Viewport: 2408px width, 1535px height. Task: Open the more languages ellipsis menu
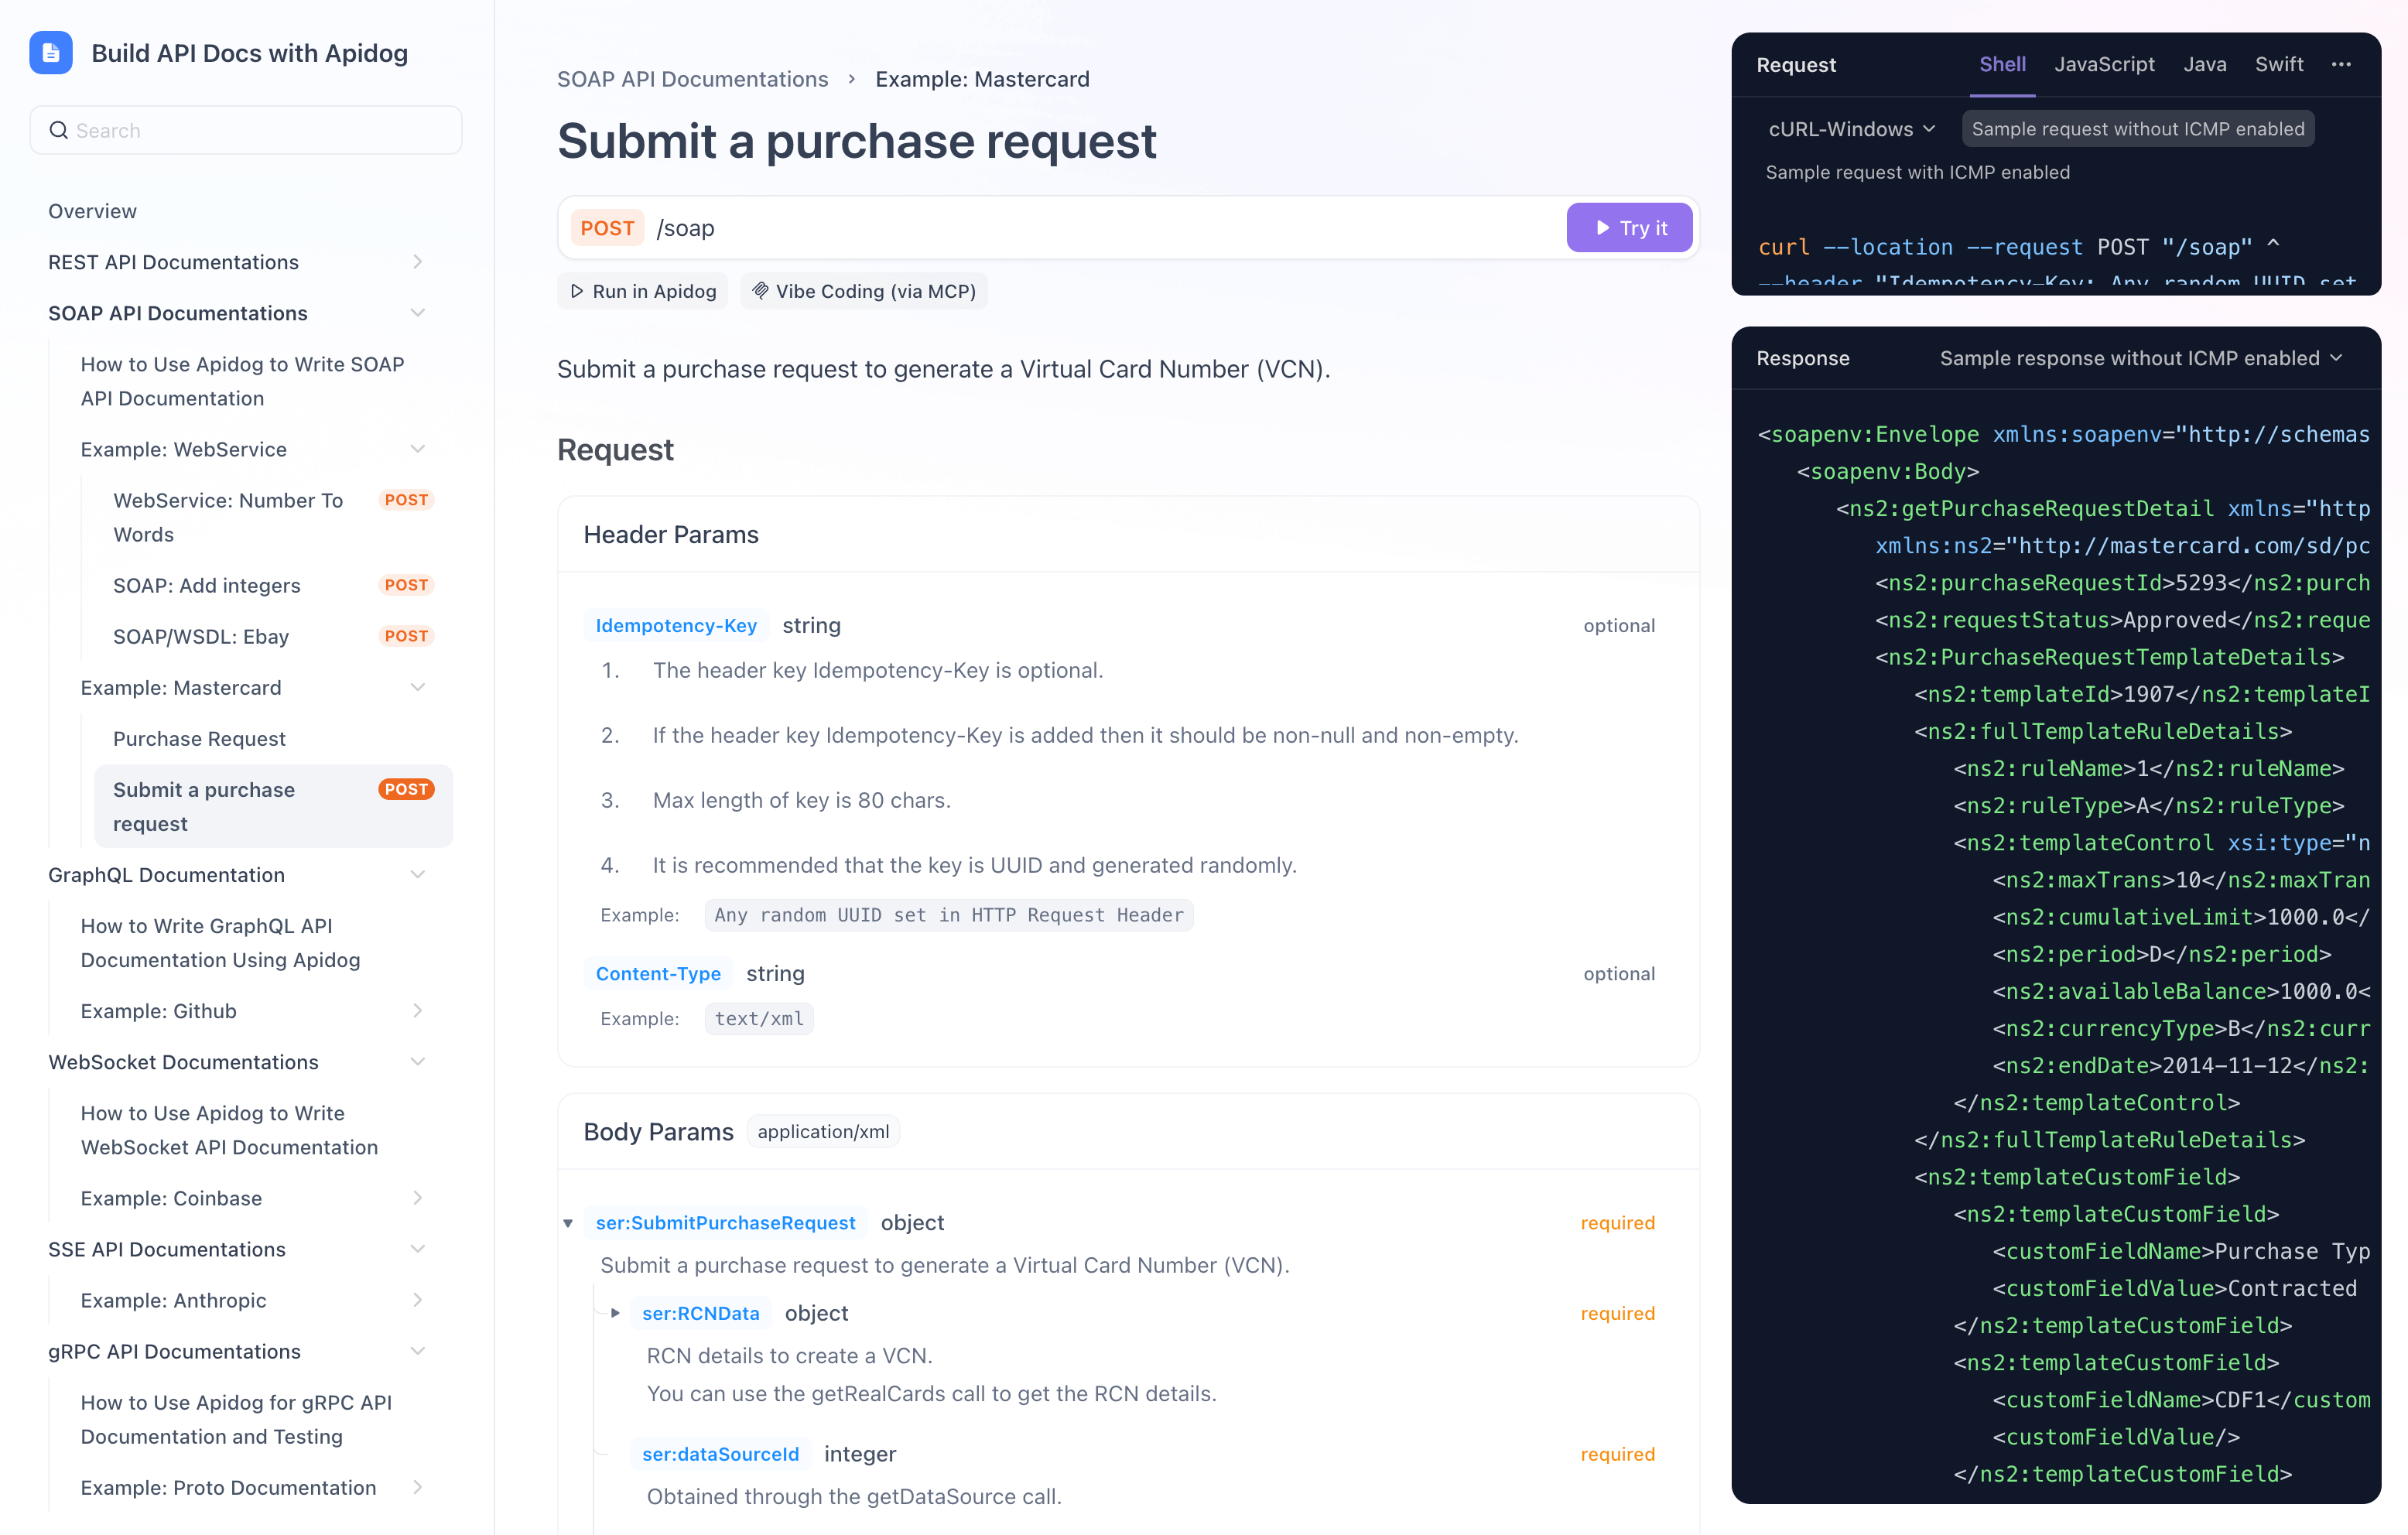pos(2341,64)
